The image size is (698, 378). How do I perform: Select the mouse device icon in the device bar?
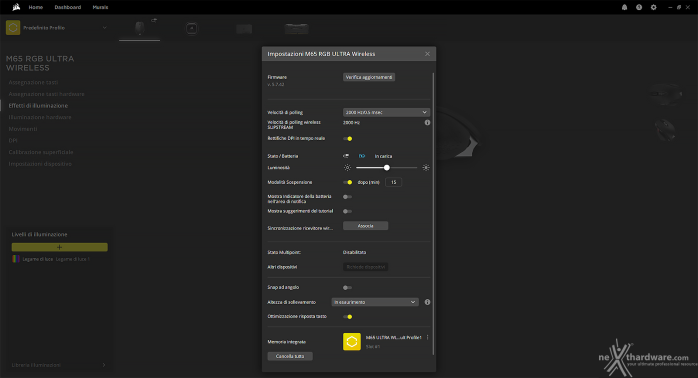(x=139, y=28)
